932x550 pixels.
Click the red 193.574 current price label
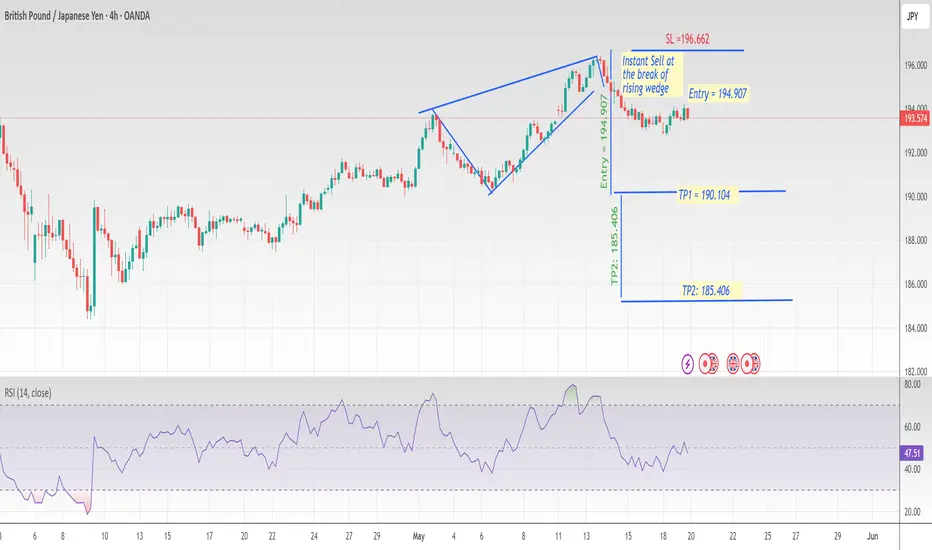(915, 118)
